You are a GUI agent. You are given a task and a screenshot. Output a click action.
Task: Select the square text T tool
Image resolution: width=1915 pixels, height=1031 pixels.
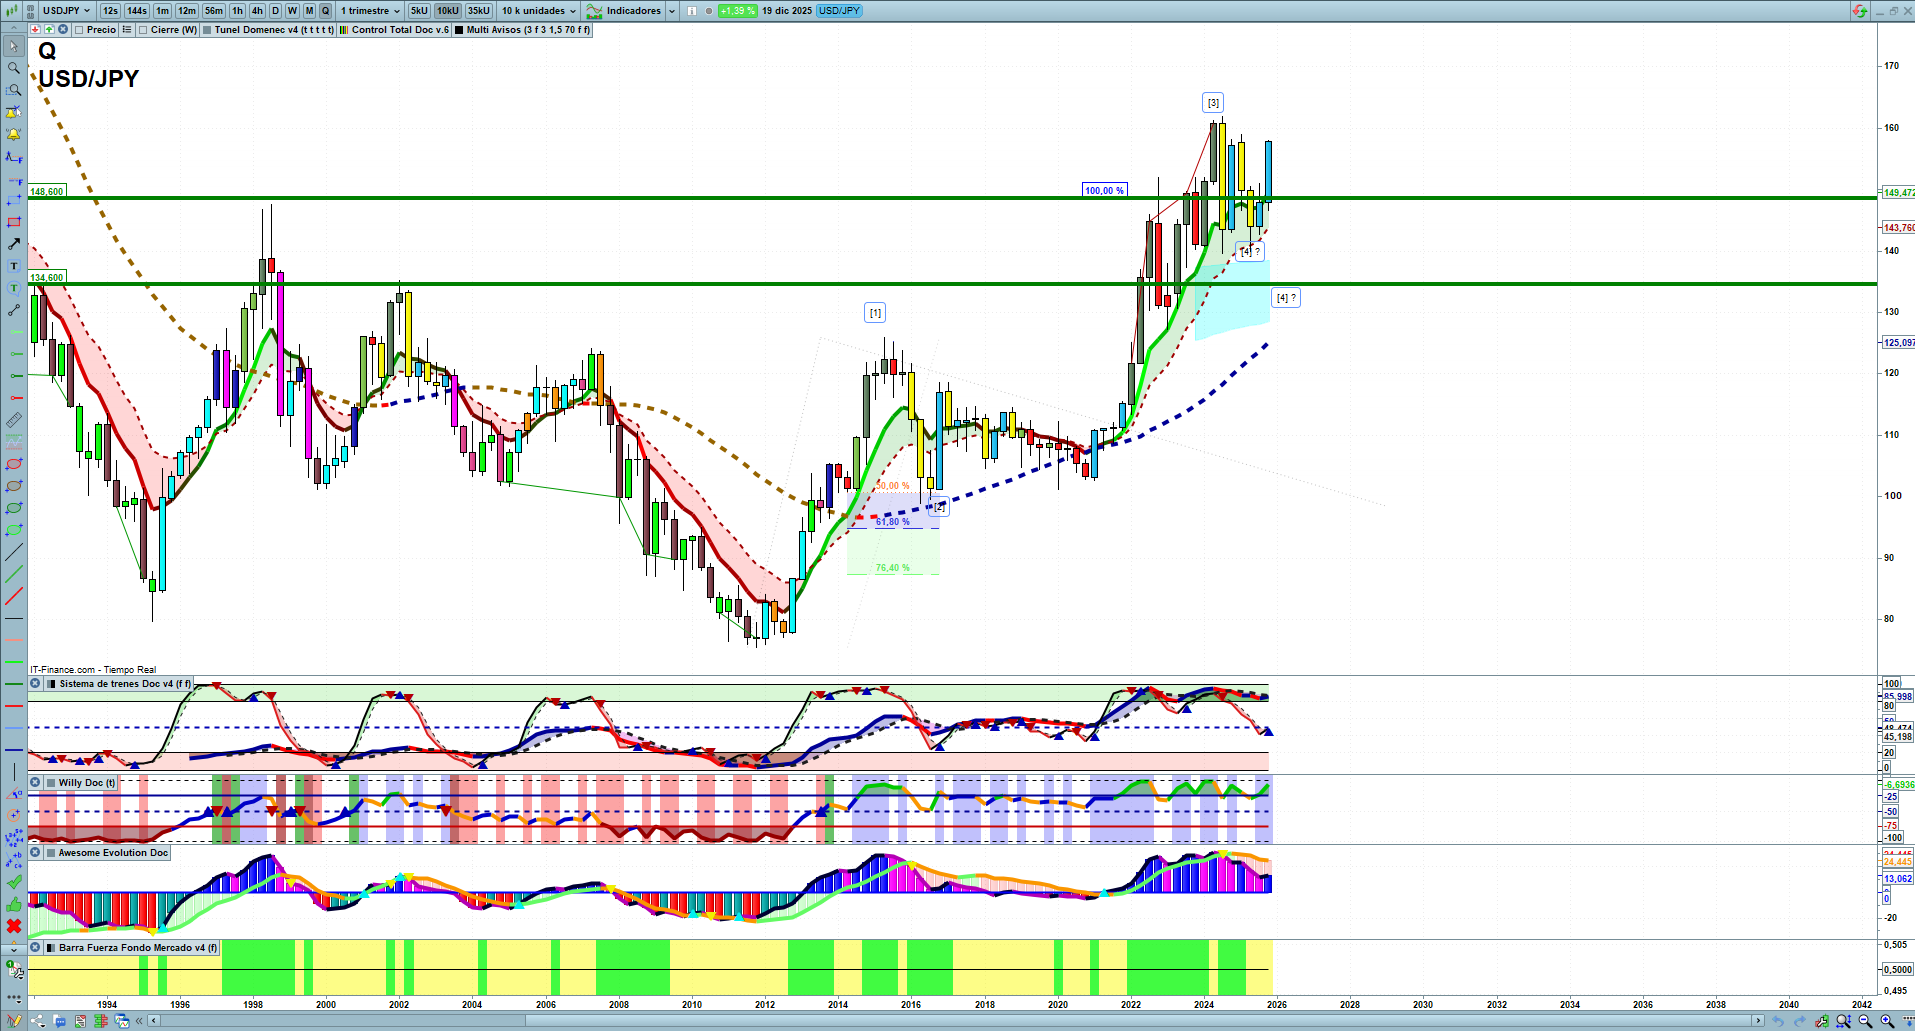tap(14, 266)
